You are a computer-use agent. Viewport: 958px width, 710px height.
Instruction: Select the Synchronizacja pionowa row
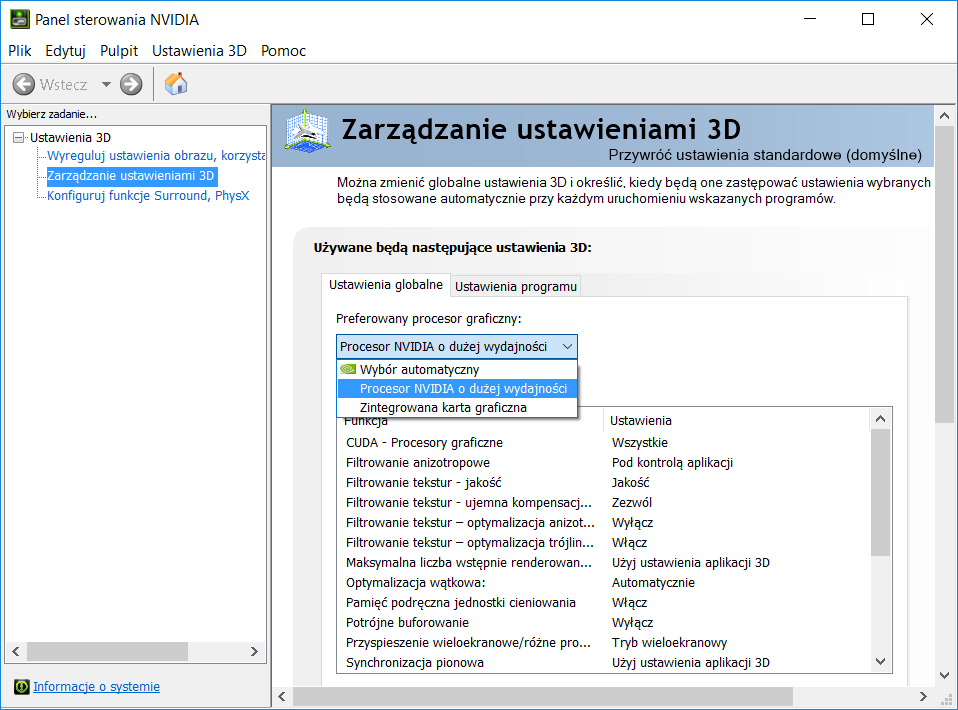pos(604,662)
